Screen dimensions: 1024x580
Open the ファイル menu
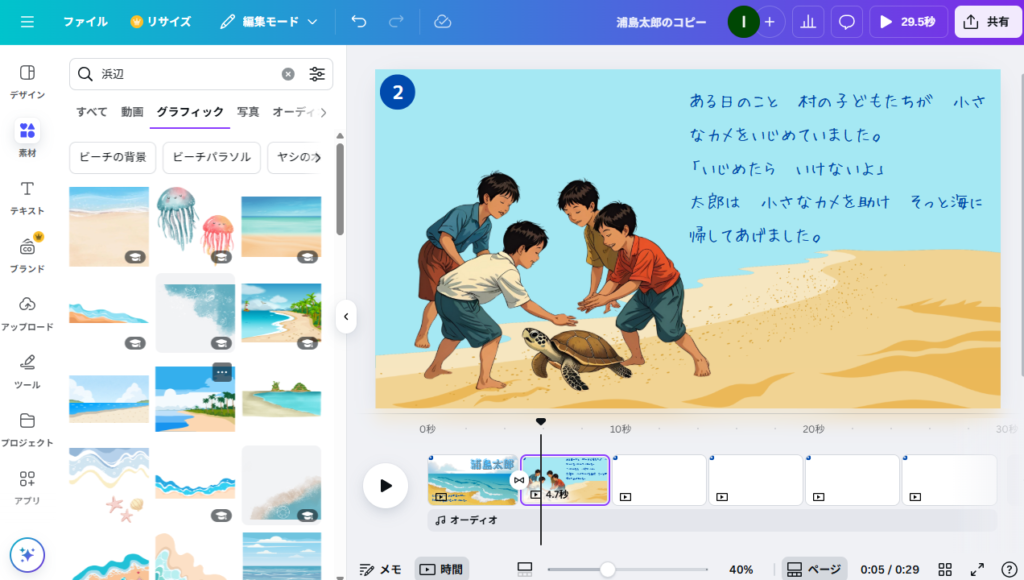coord(85,22)
